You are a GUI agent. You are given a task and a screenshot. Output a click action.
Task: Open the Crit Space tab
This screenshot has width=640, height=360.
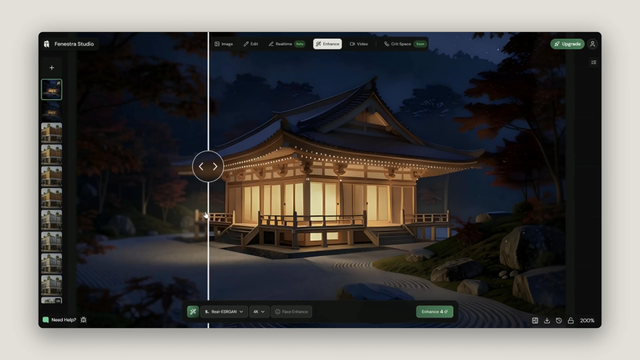404,44
